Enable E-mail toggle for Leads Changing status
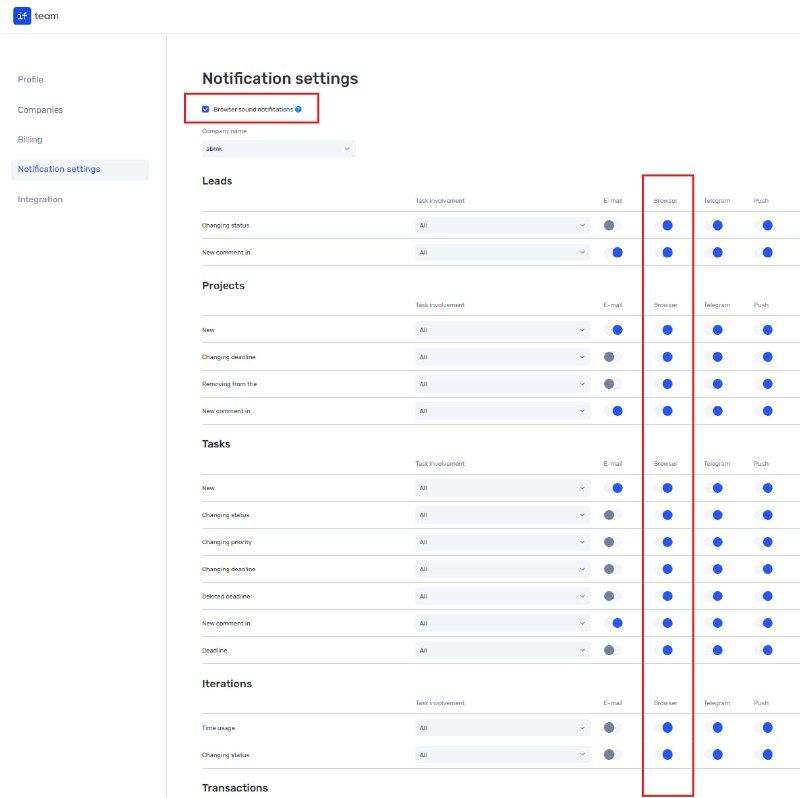 [x=613, y=226]
